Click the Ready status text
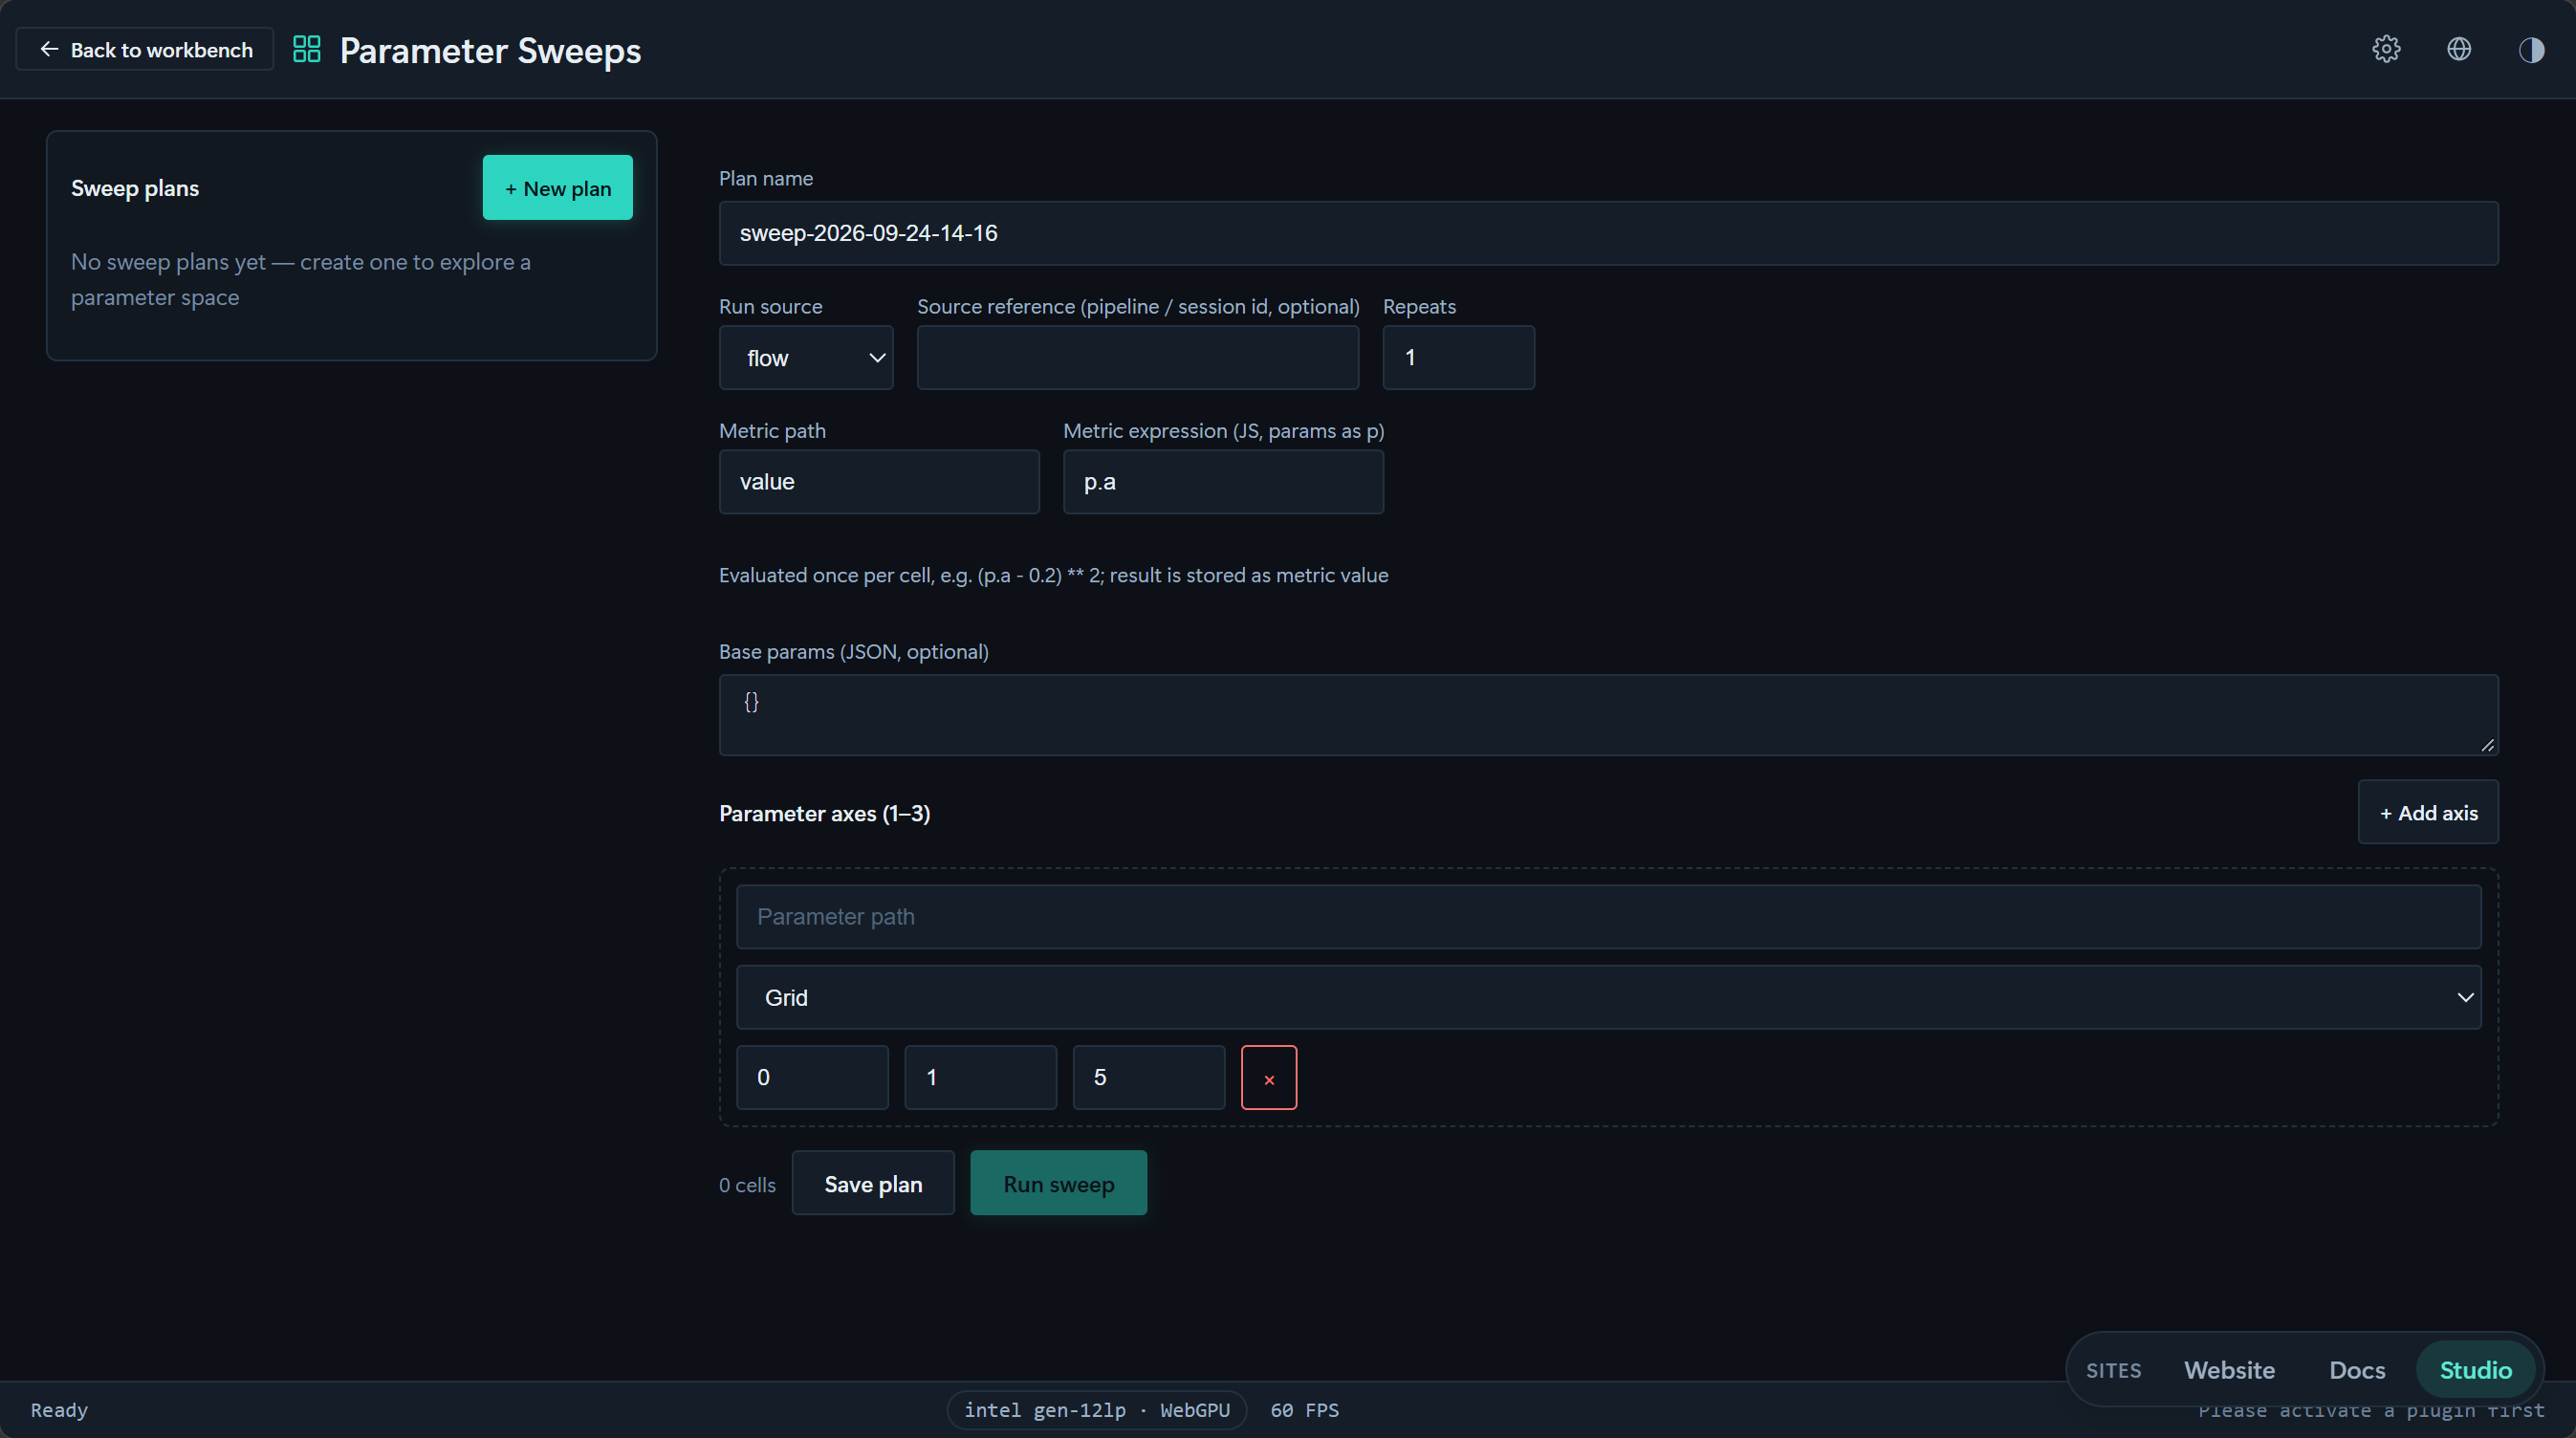Viewport: 2576px width, 1438px height. [x=59, y=1410]
